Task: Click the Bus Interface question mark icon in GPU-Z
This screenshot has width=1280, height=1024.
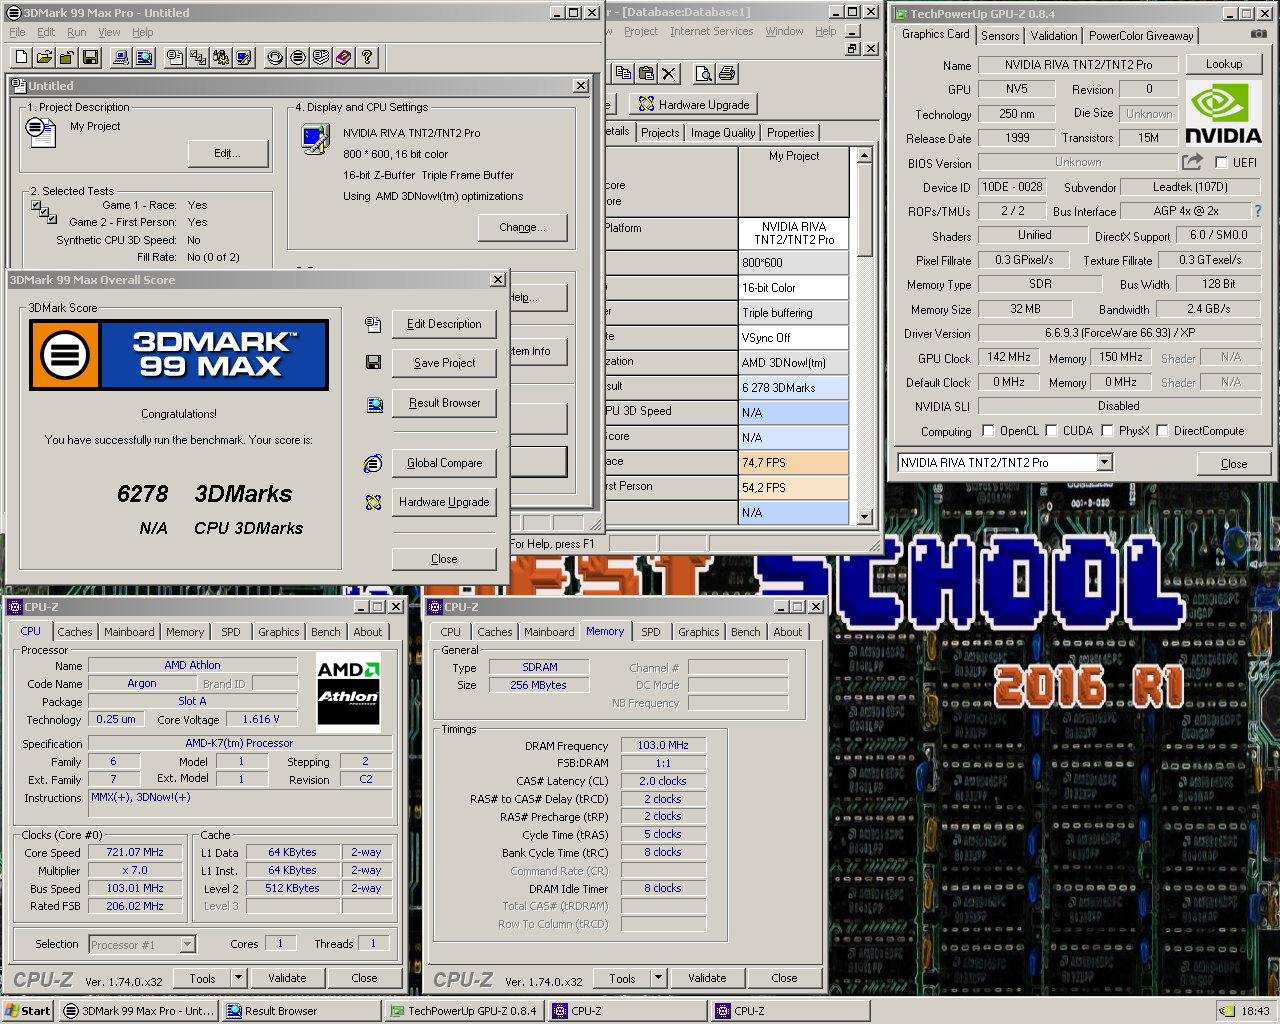Action: [x=1258, y=211]
